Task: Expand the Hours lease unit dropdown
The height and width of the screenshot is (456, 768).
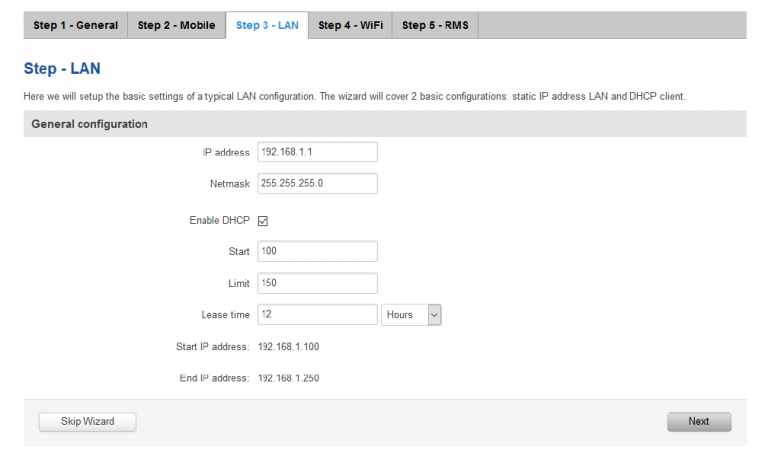Action: click(411, 314)
